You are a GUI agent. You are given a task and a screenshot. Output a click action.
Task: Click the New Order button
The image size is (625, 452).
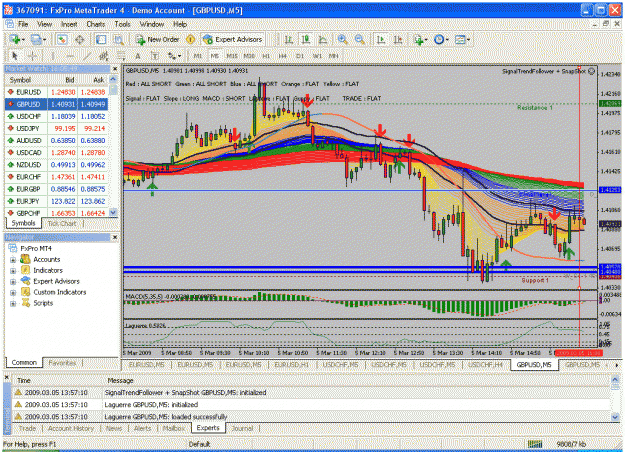157,39
